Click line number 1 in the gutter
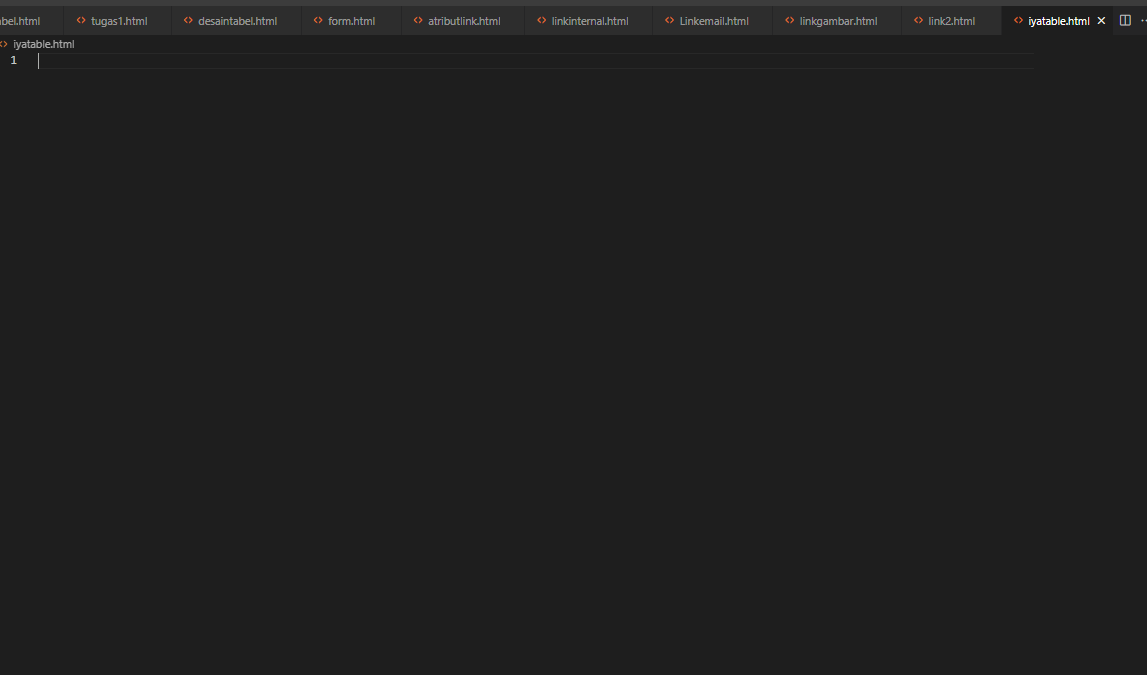Image resolution: width=1147 pixels, height=675 pixels. pyautogui.click(x=13, y=60)
